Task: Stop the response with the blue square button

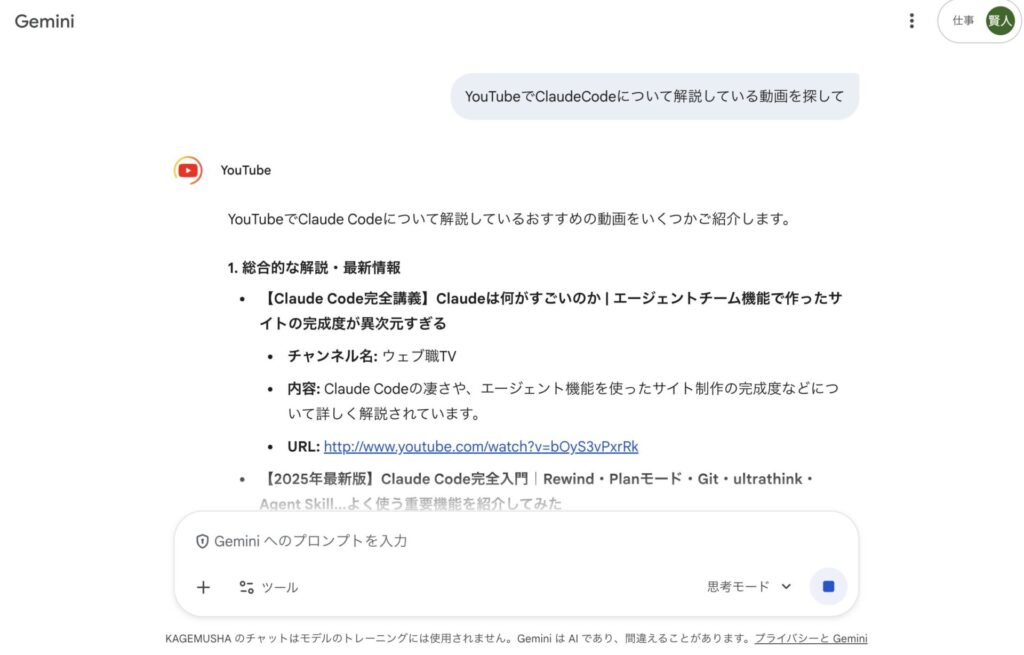Action: pyautogui.click(x=828, y=587)
